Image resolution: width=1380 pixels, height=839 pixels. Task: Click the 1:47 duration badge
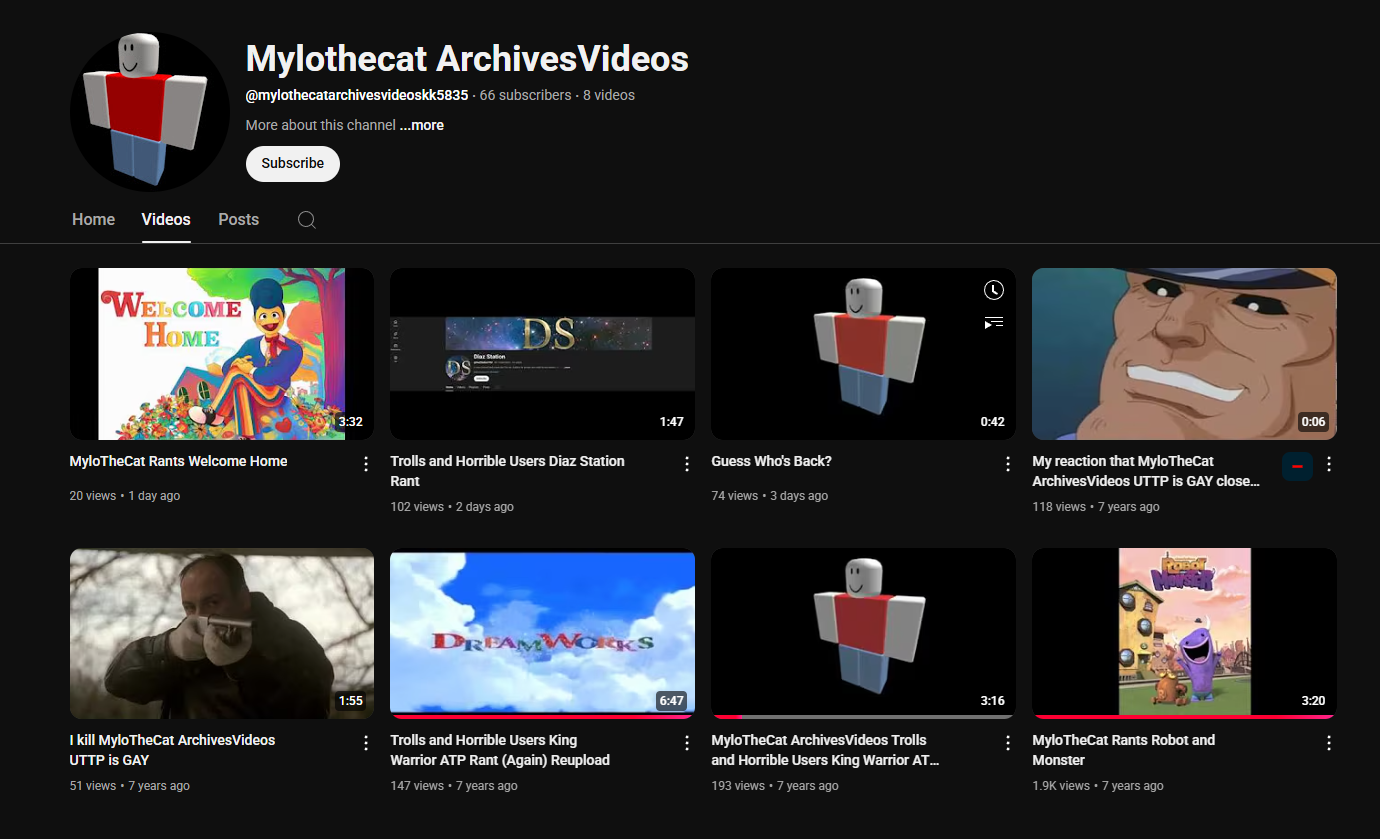click(x=671, y=422)
